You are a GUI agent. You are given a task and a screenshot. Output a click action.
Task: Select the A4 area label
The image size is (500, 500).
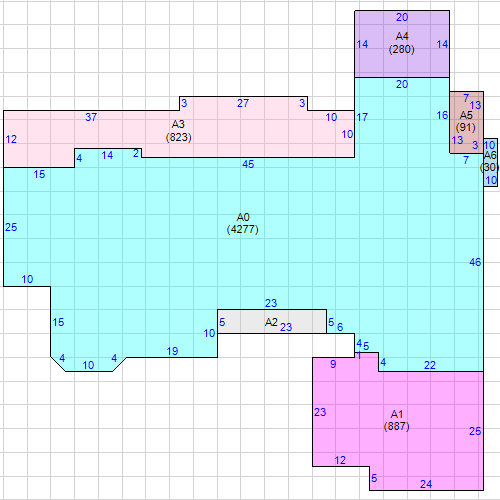[402, 36]
